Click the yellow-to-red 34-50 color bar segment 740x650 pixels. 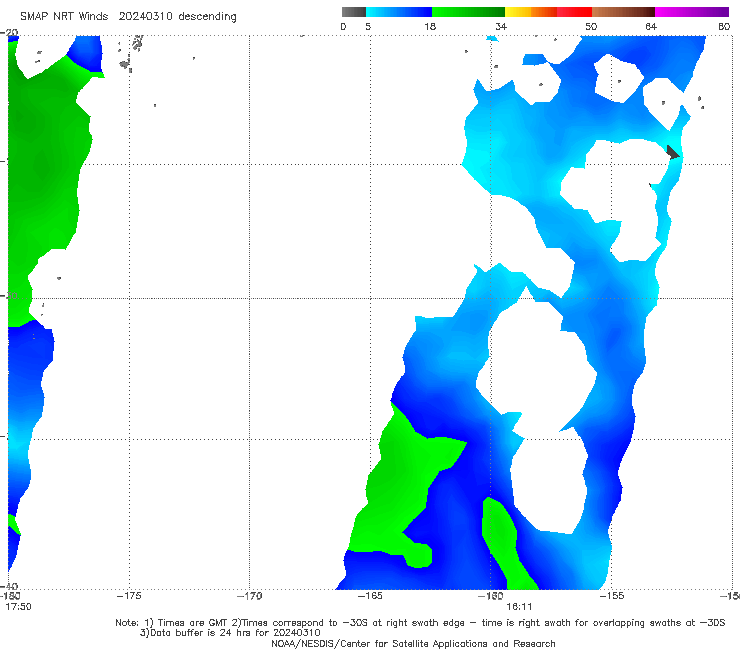pyautogui.click(x=548, y=12)
